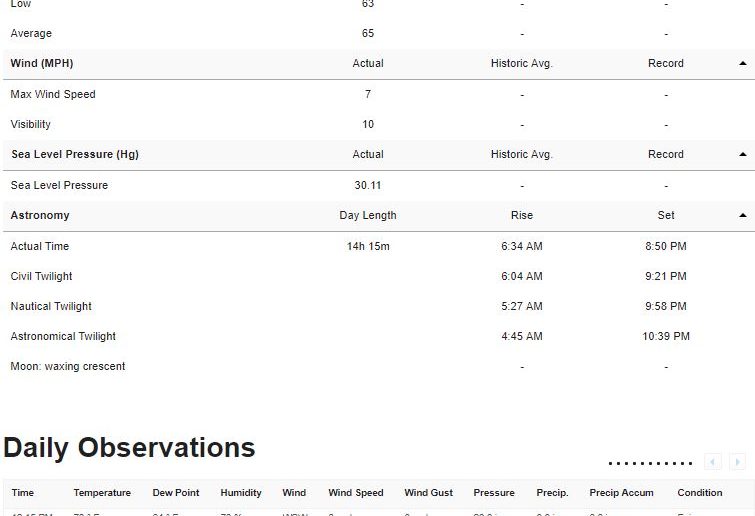
Task: Sort by Dew Point column header
Action: coord(176,493)
